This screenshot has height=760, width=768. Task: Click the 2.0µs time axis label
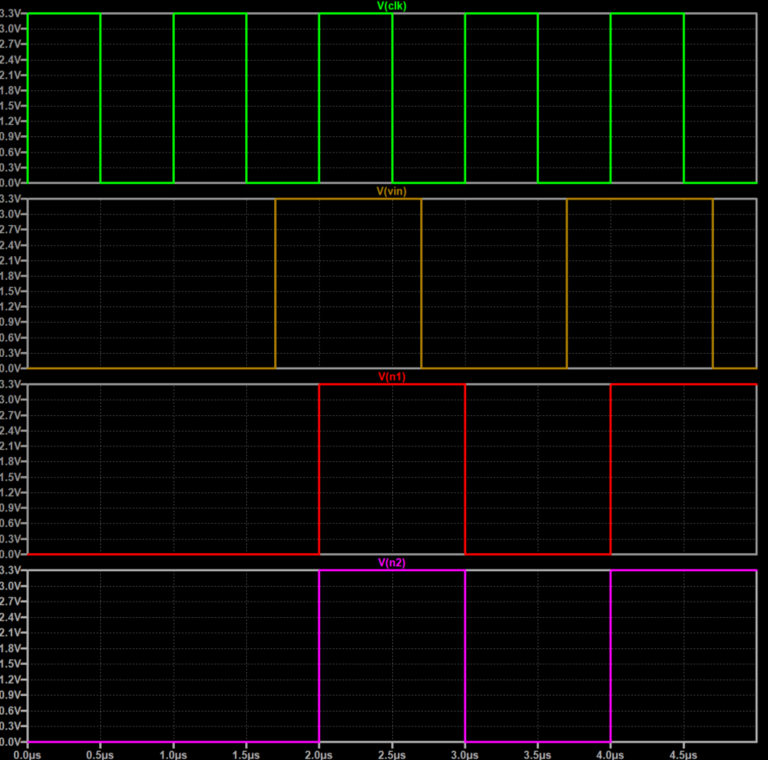click(319, 751)
